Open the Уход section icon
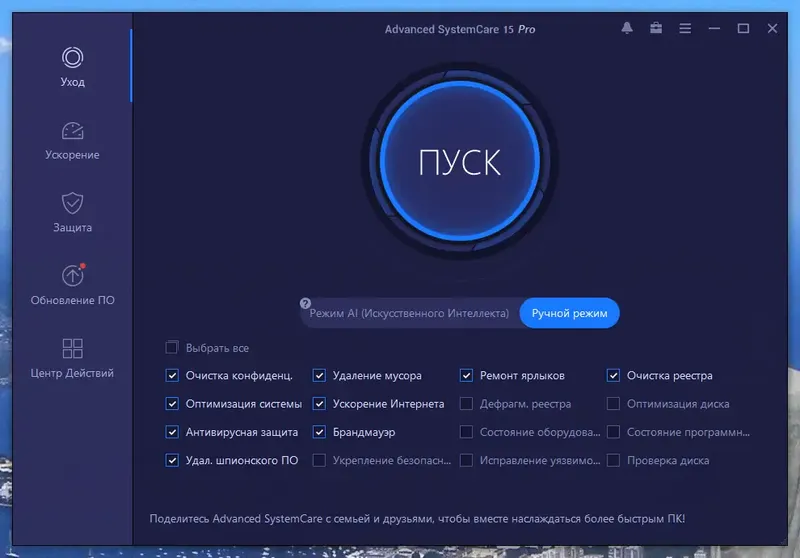 (72, 58)
